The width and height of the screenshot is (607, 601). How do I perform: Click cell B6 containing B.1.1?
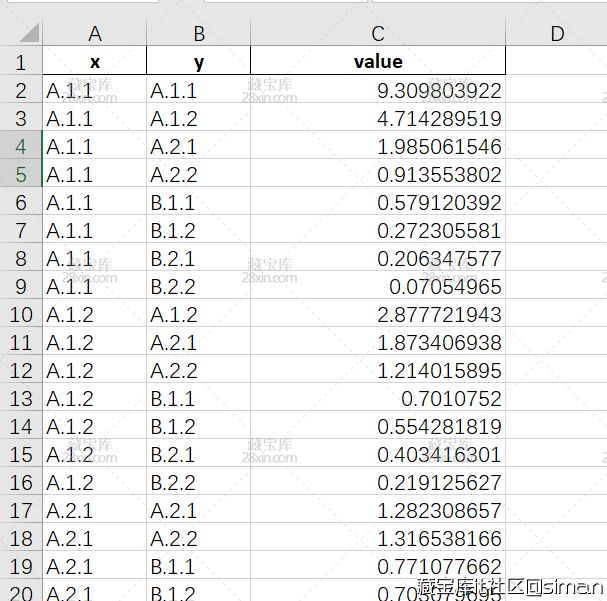(x=199, y=203)
